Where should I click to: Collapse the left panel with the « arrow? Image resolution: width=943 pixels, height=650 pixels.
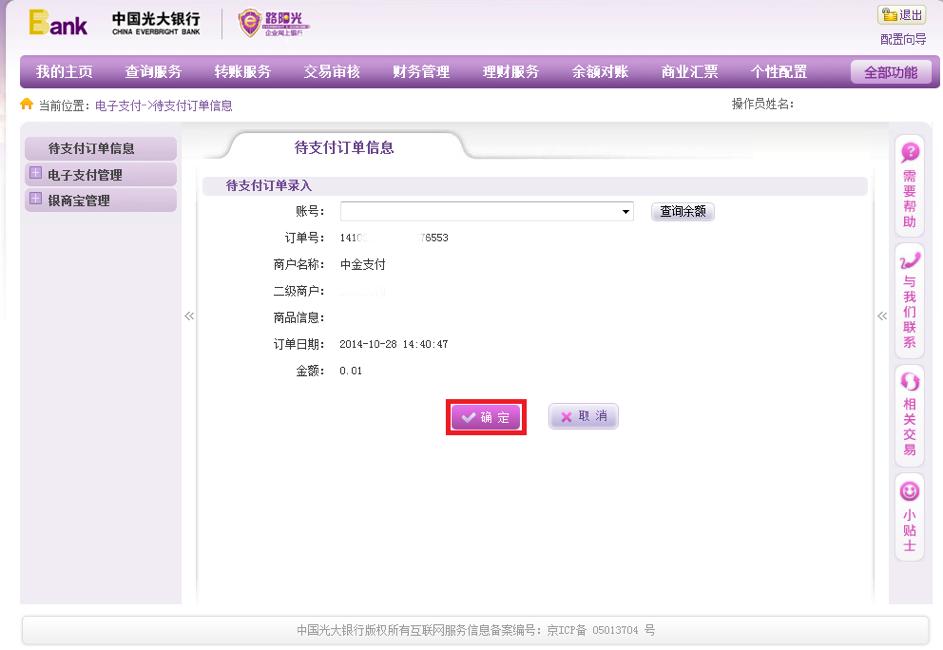188,315
